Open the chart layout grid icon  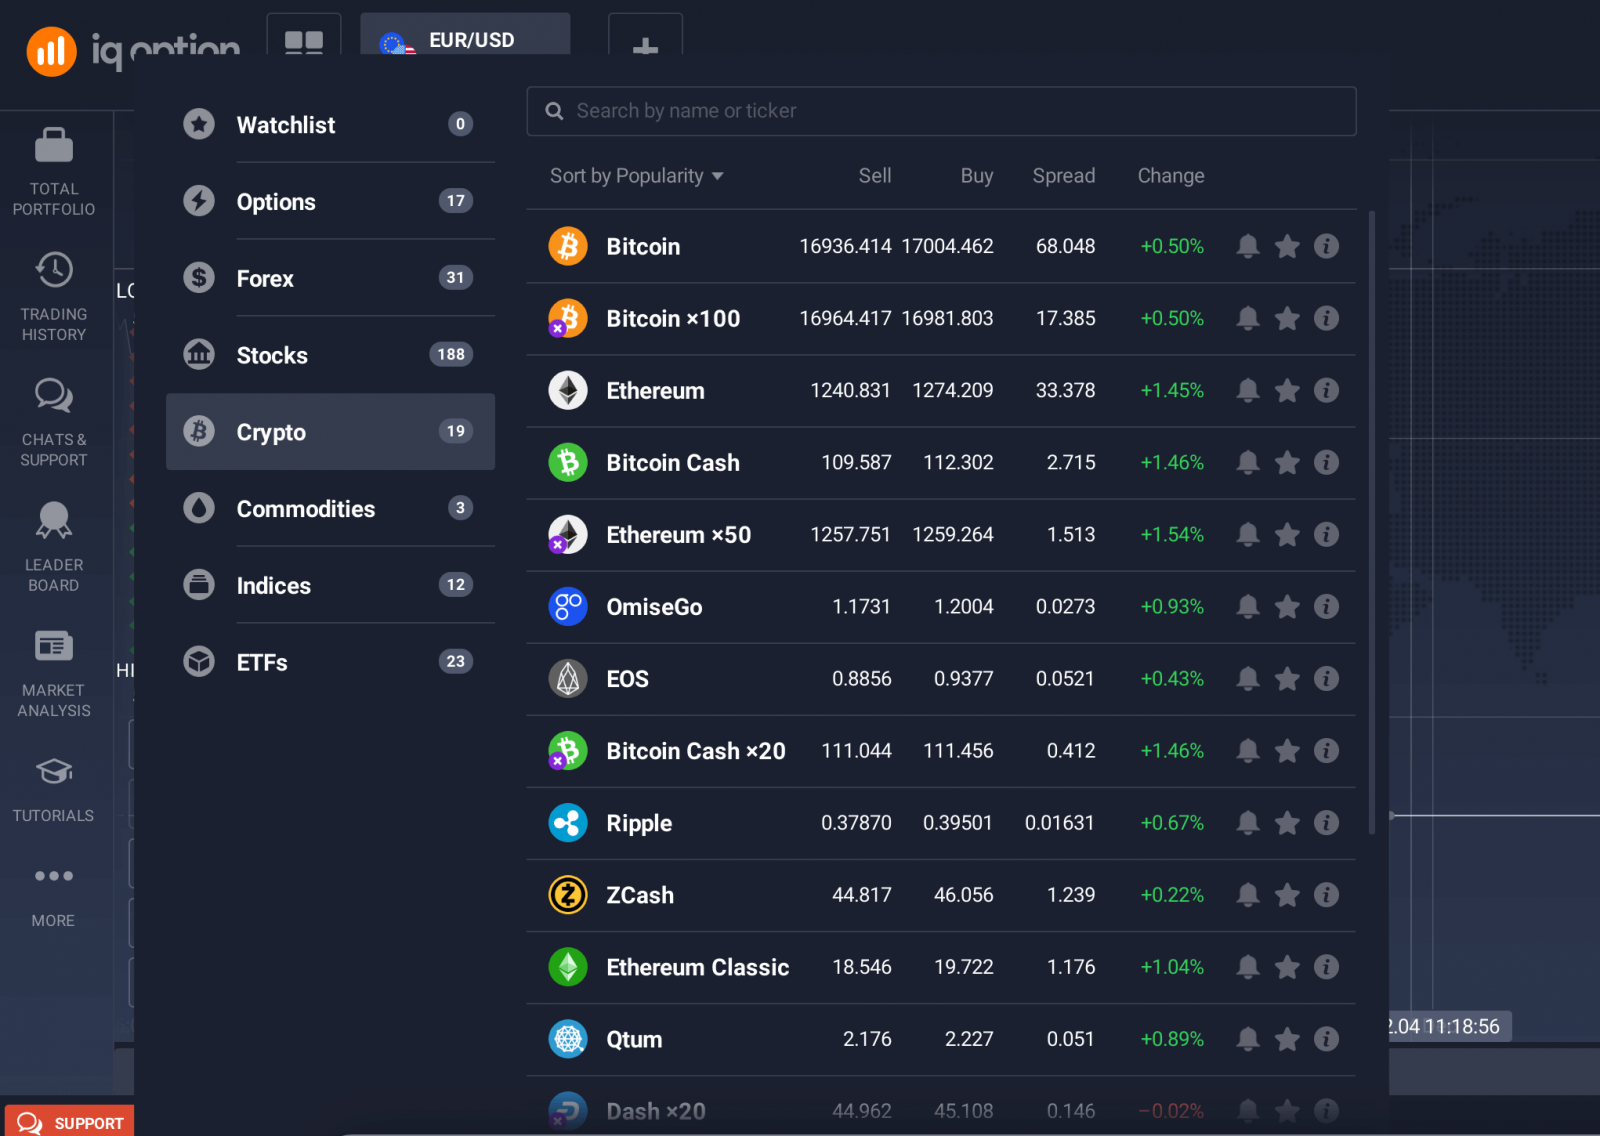[x=304, y=41]
